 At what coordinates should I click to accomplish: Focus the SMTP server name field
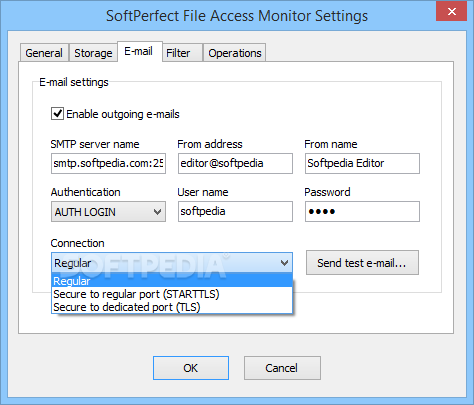pos(108,163)
